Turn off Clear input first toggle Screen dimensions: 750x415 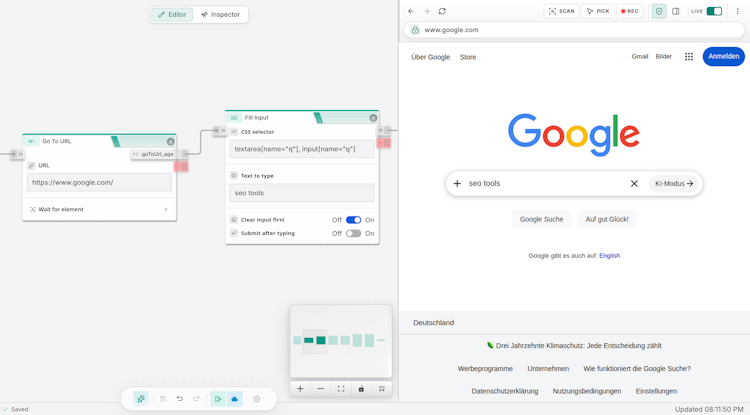point(353,220)
